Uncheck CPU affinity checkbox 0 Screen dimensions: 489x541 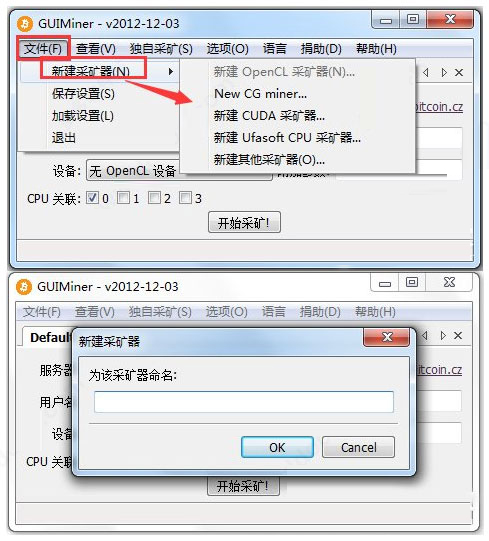pos(92,198)
